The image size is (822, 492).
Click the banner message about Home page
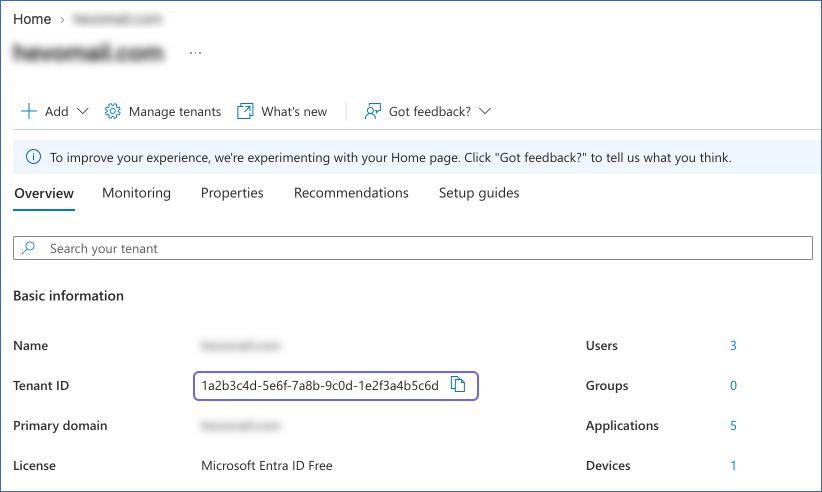coord(391,158)
